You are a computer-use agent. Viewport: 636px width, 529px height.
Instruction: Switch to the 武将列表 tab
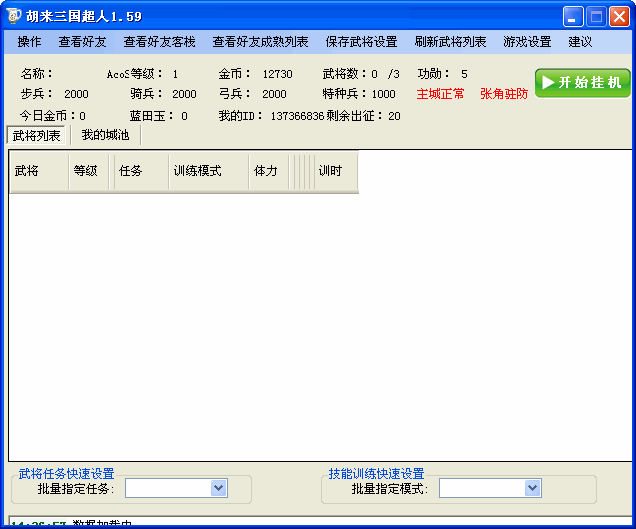pyautogui.click(x=36, y=135)
